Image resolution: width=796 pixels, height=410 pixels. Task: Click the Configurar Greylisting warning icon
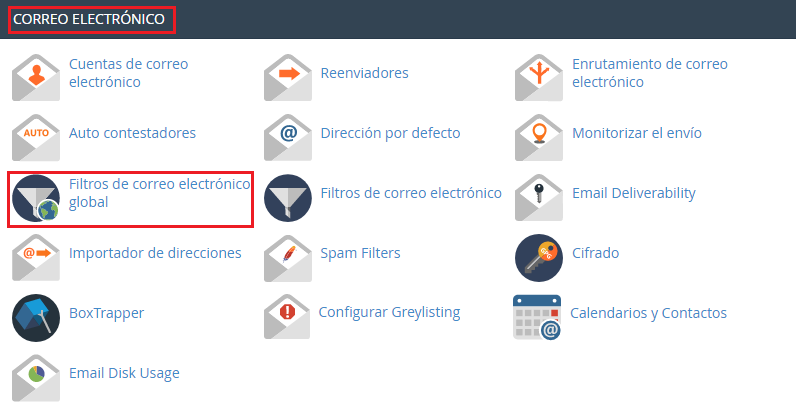[287, 317]
